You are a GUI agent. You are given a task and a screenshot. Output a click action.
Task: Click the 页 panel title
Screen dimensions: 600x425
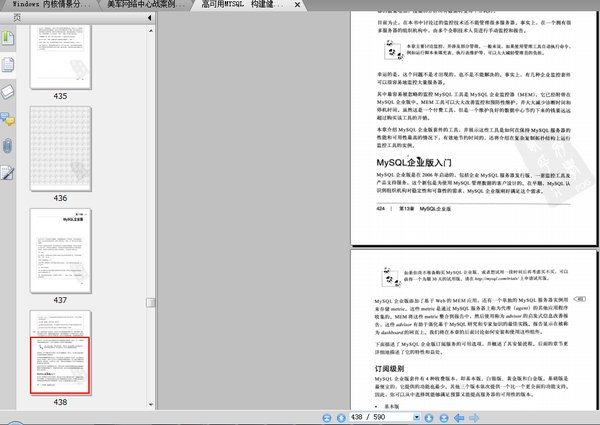coord(17,18)
